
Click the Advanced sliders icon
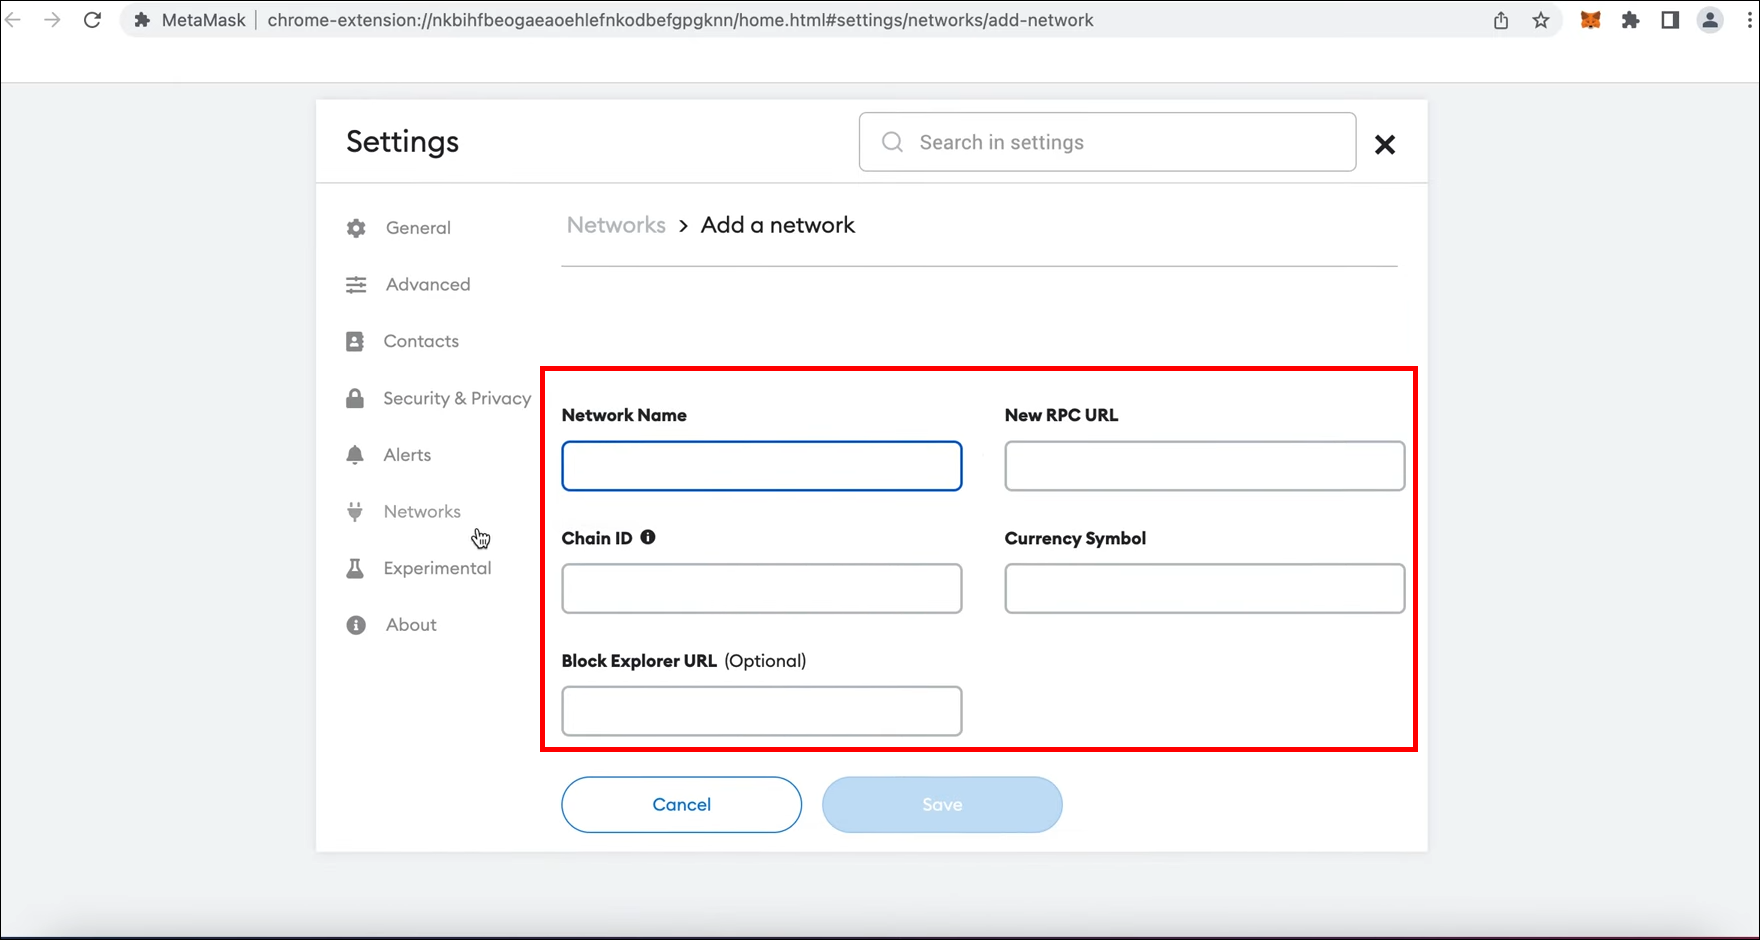356,285
